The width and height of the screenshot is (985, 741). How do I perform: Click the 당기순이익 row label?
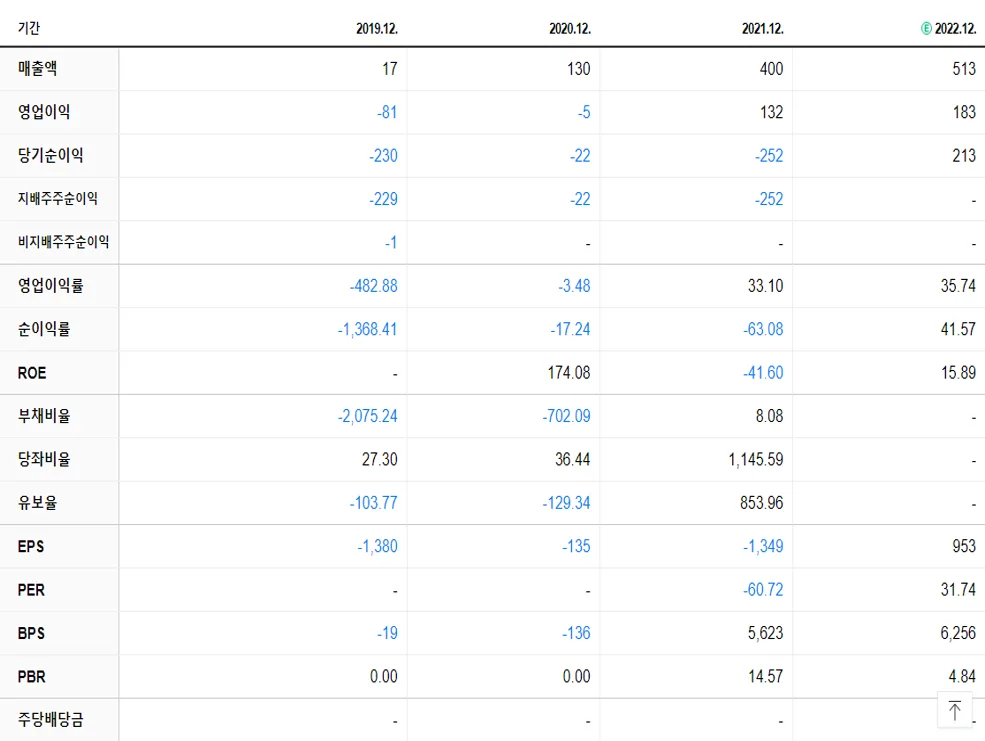(50, 155)
